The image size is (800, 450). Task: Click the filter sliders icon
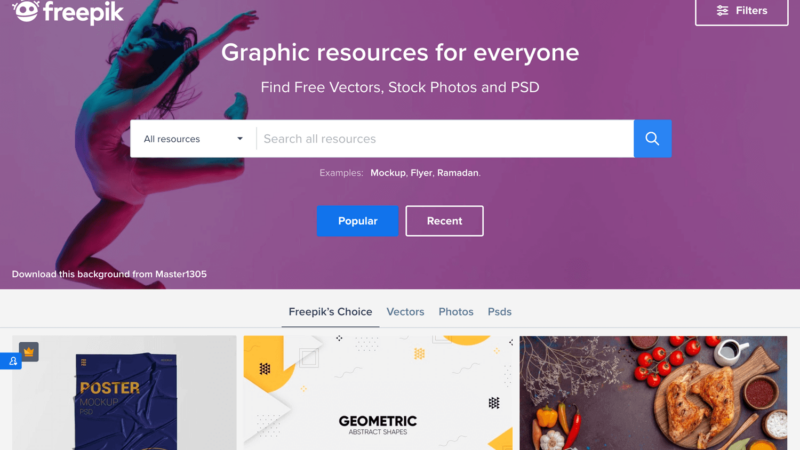(722, 11)
